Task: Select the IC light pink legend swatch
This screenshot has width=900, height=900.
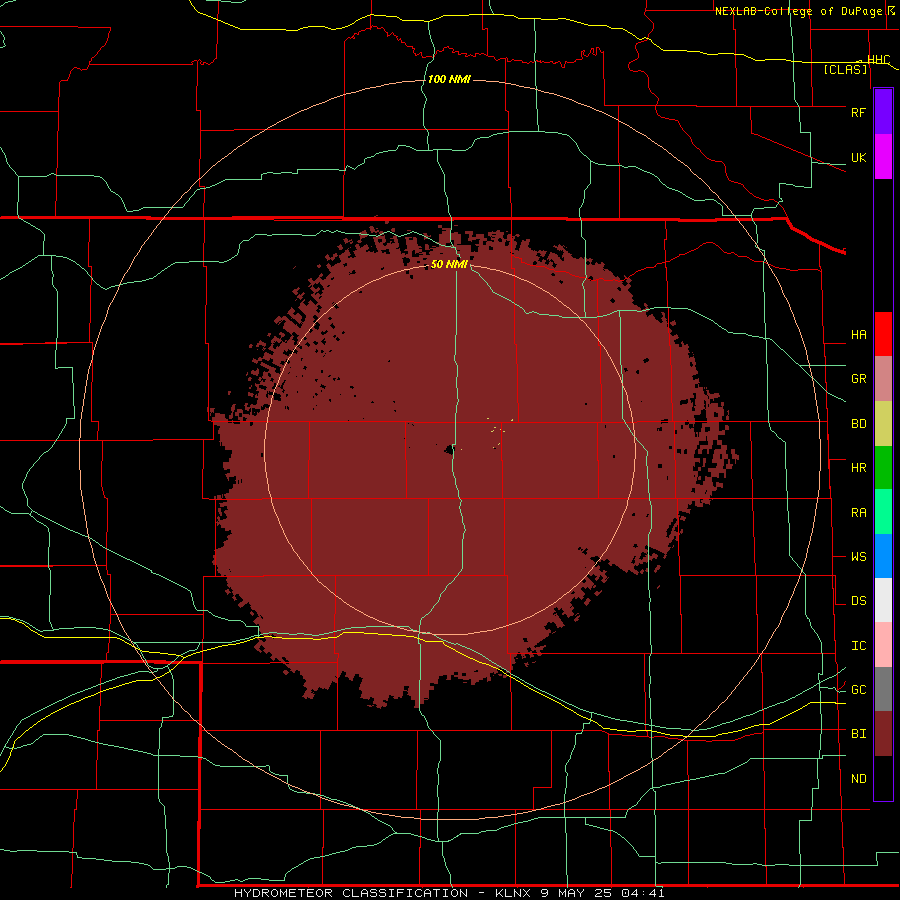Action: (x=883, y=645)
